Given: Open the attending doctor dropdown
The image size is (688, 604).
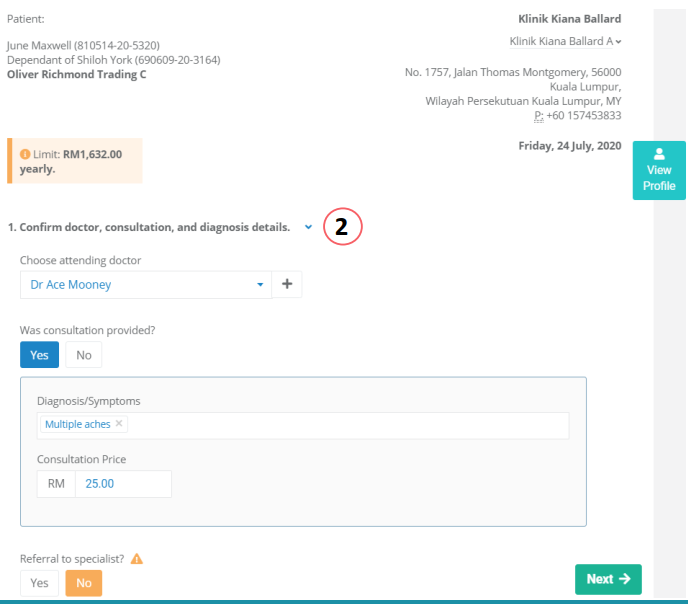Looking at the screenshot, I should pyautogui.click(x=146, y=284).
